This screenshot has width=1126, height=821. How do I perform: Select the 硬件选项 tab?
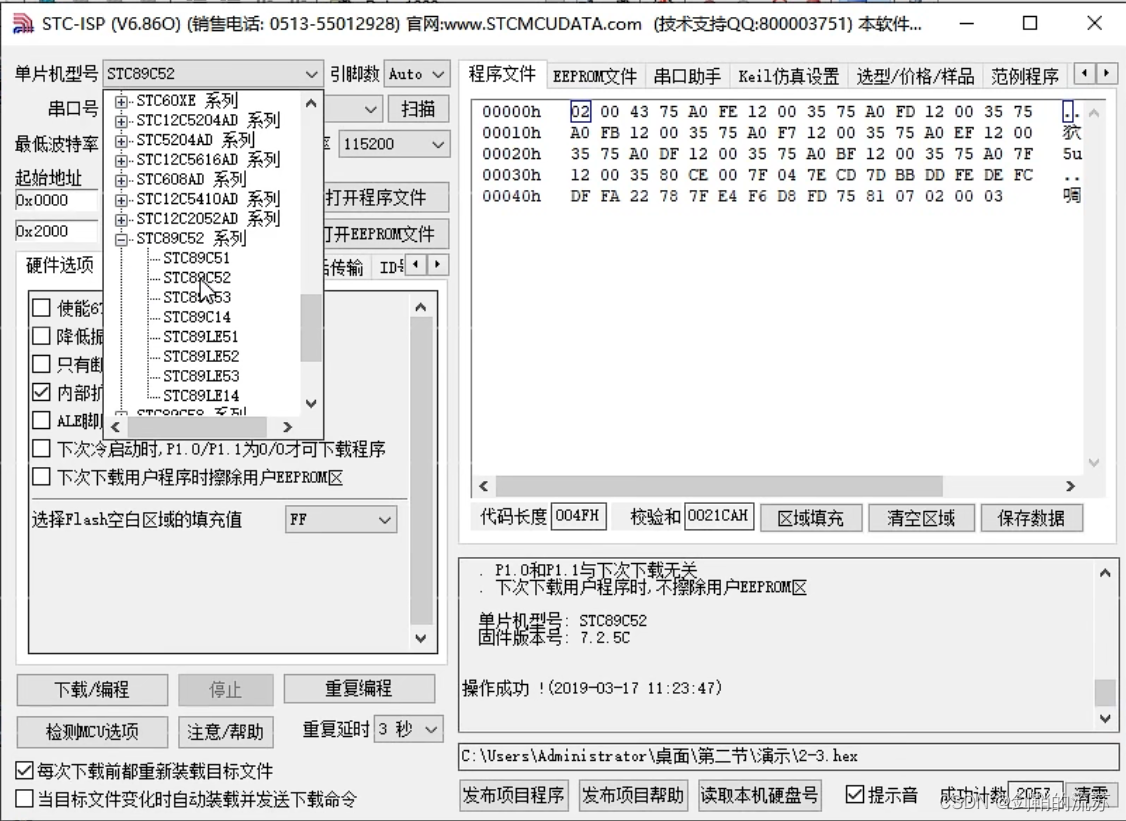tap(60, 265)
